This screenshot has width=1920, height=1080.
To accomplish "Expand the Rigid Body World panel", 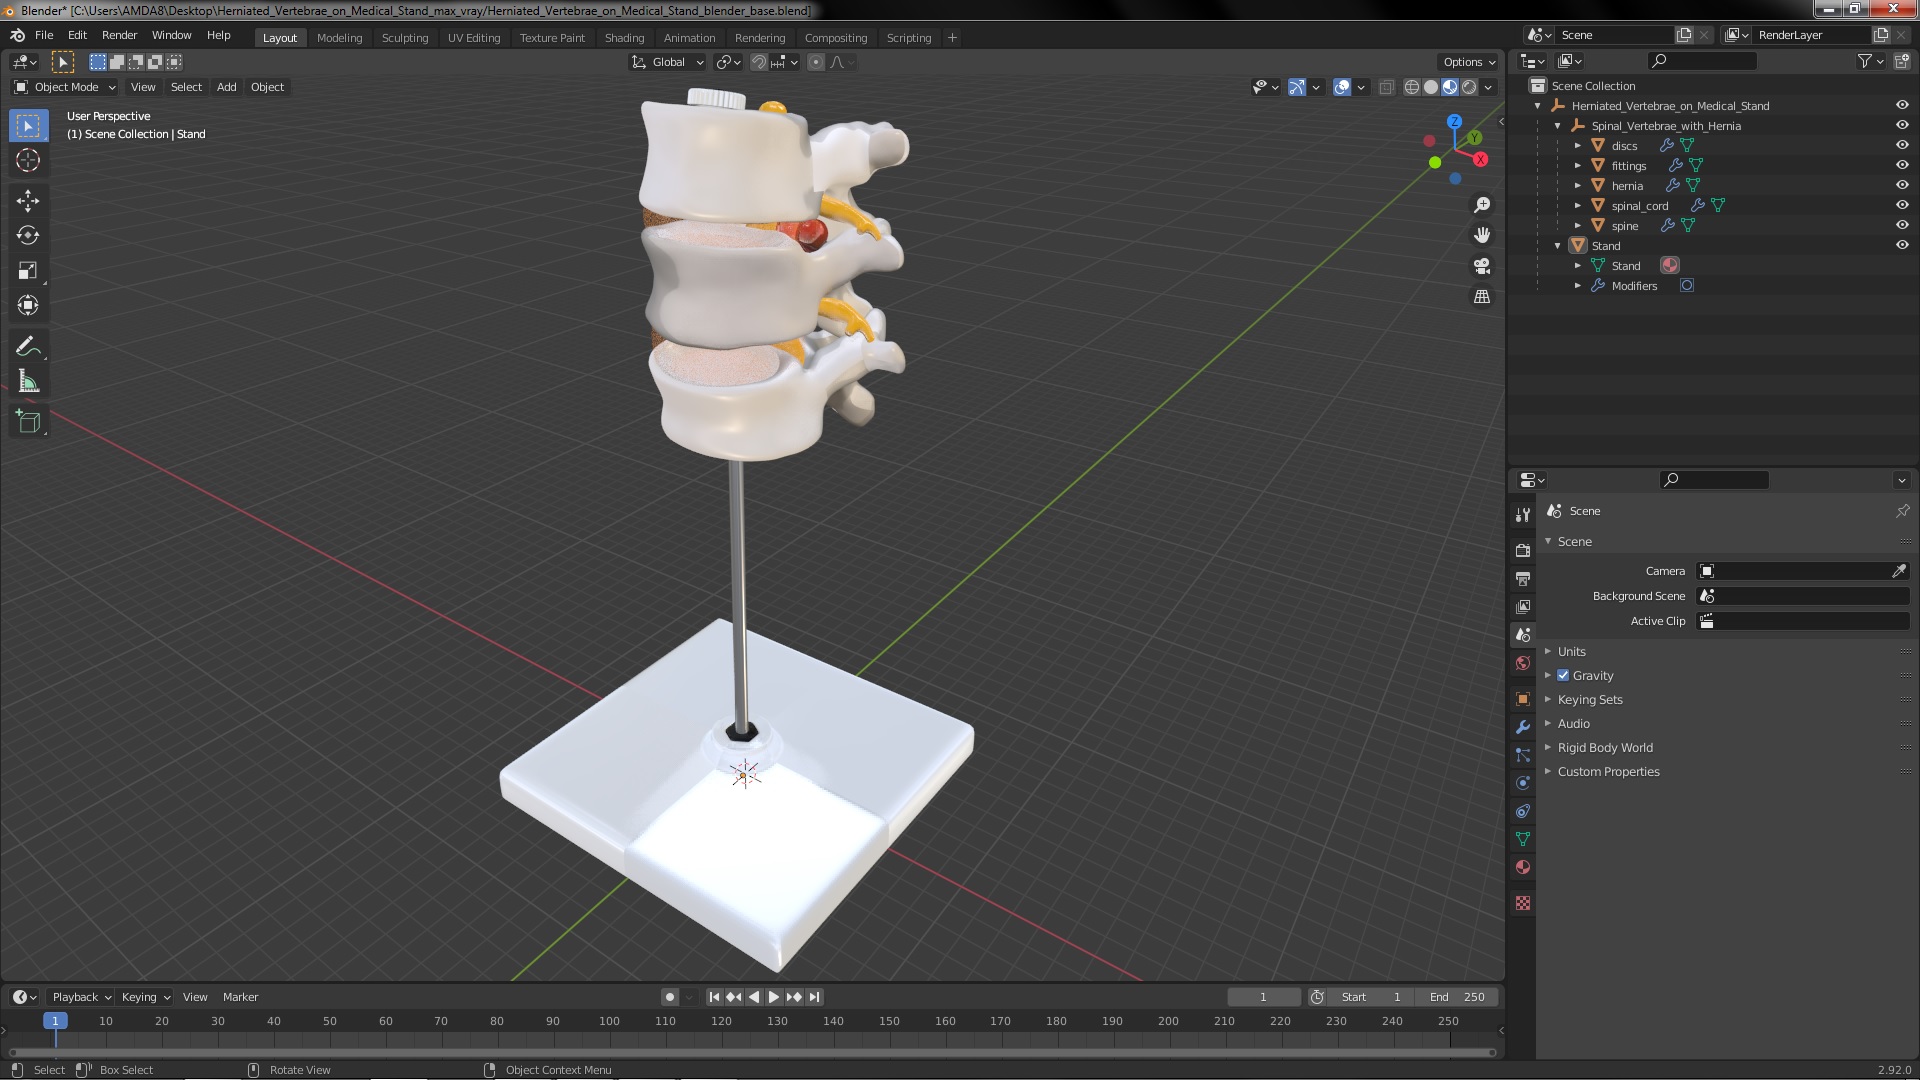I will point(1604,748).
